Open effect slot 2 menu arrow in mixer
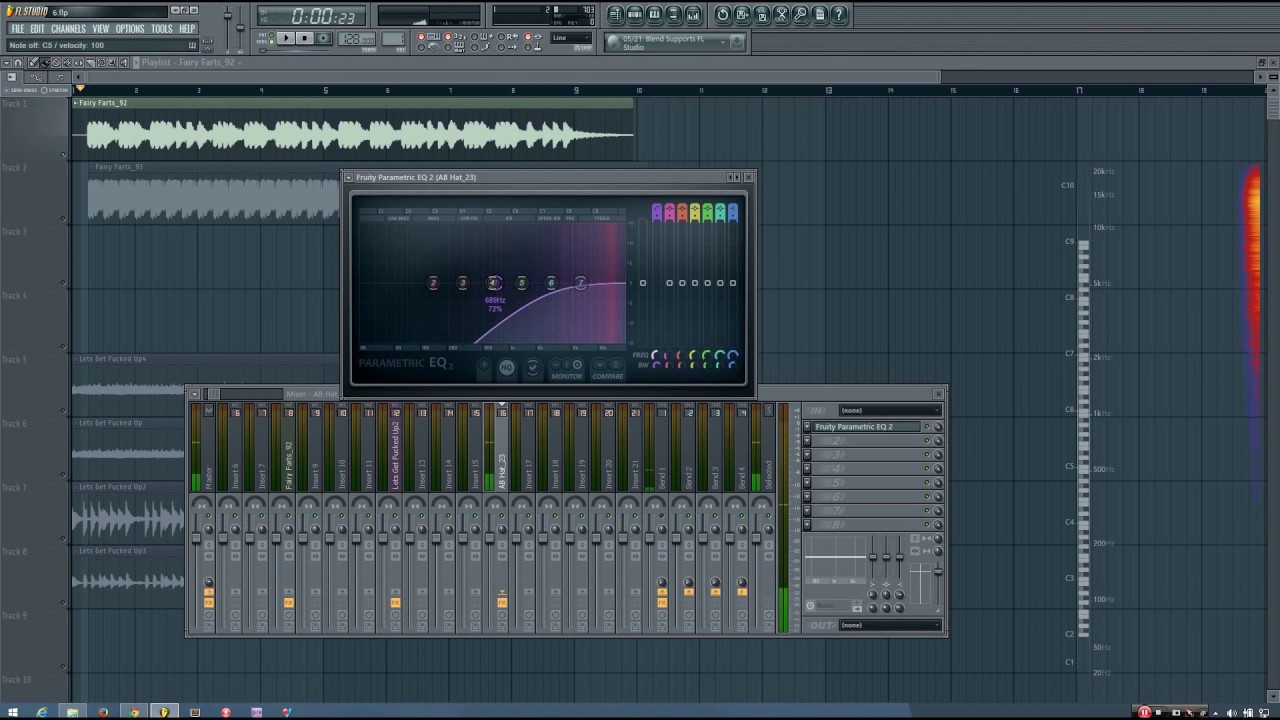This screenshot has width=1280, height=720. (x=807, y=441)
